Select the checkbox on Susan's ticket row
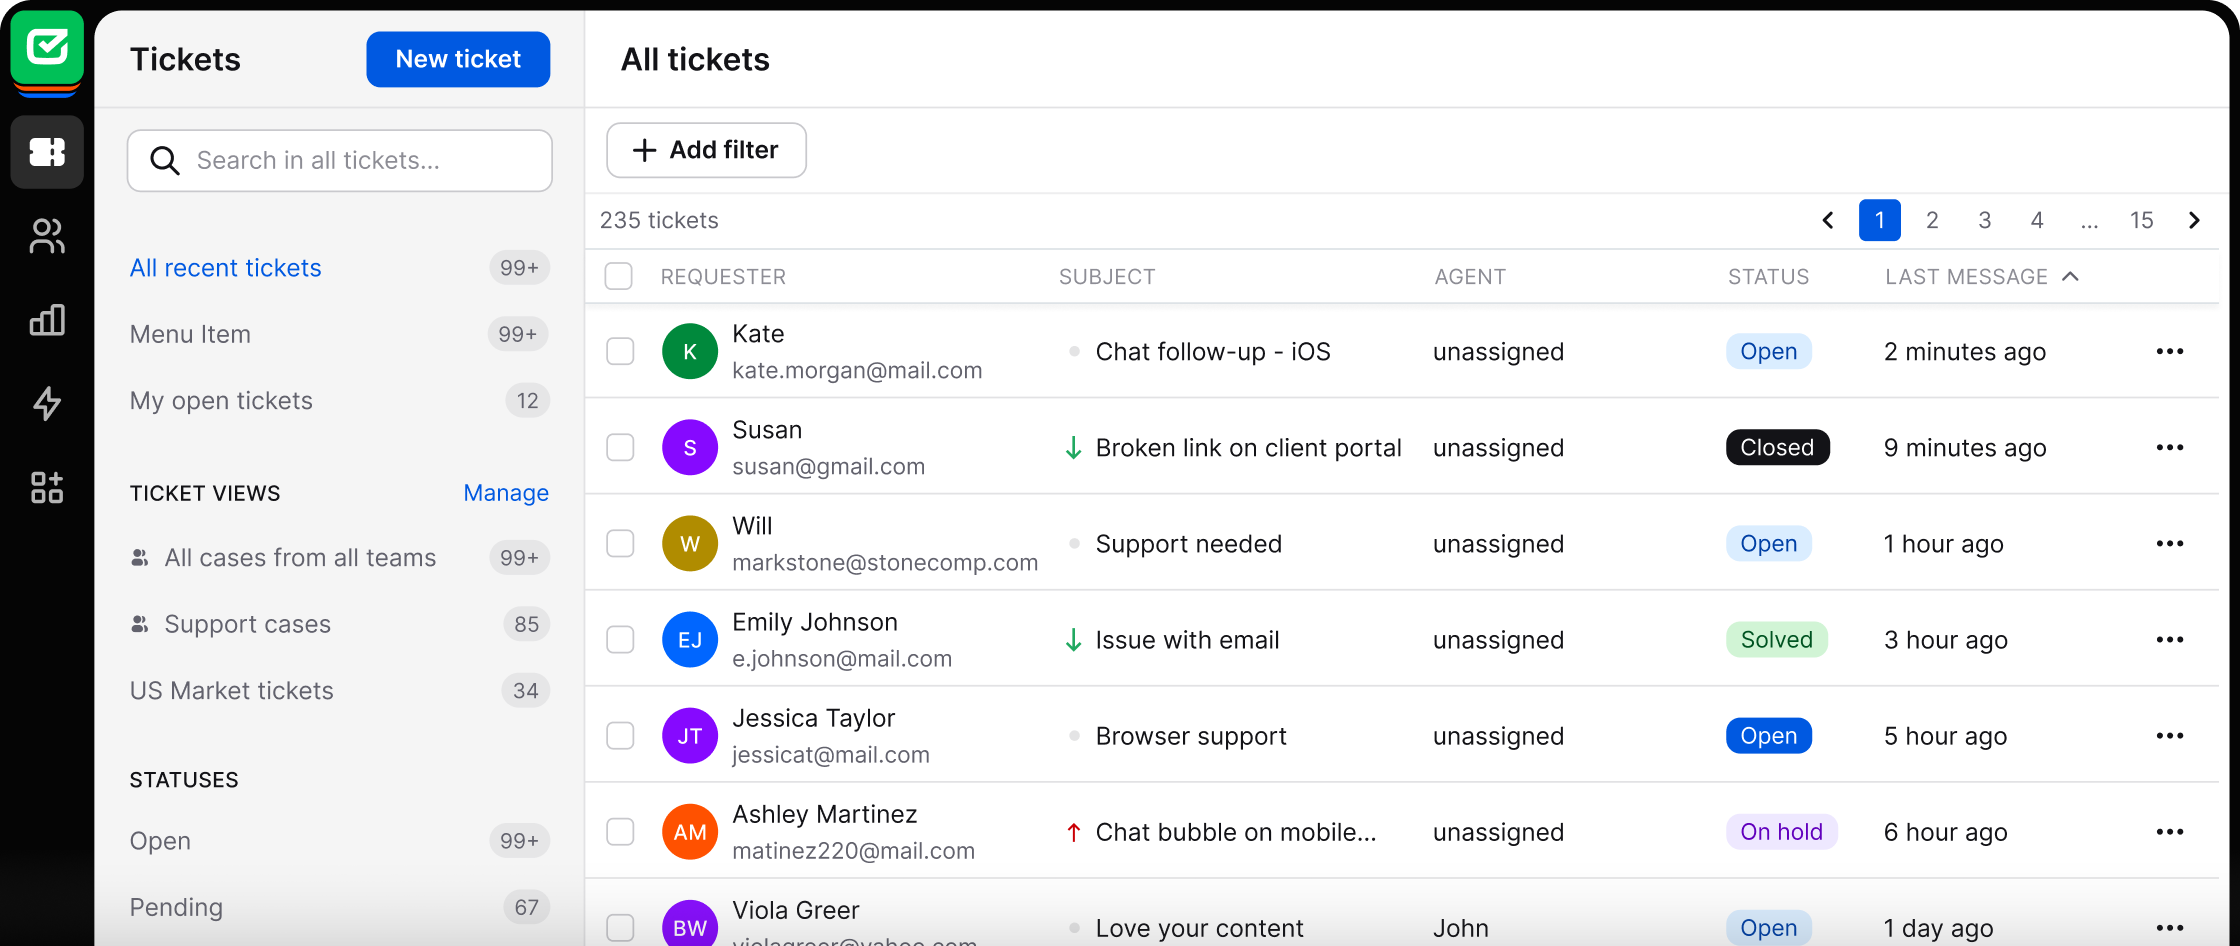 (620, 447)
